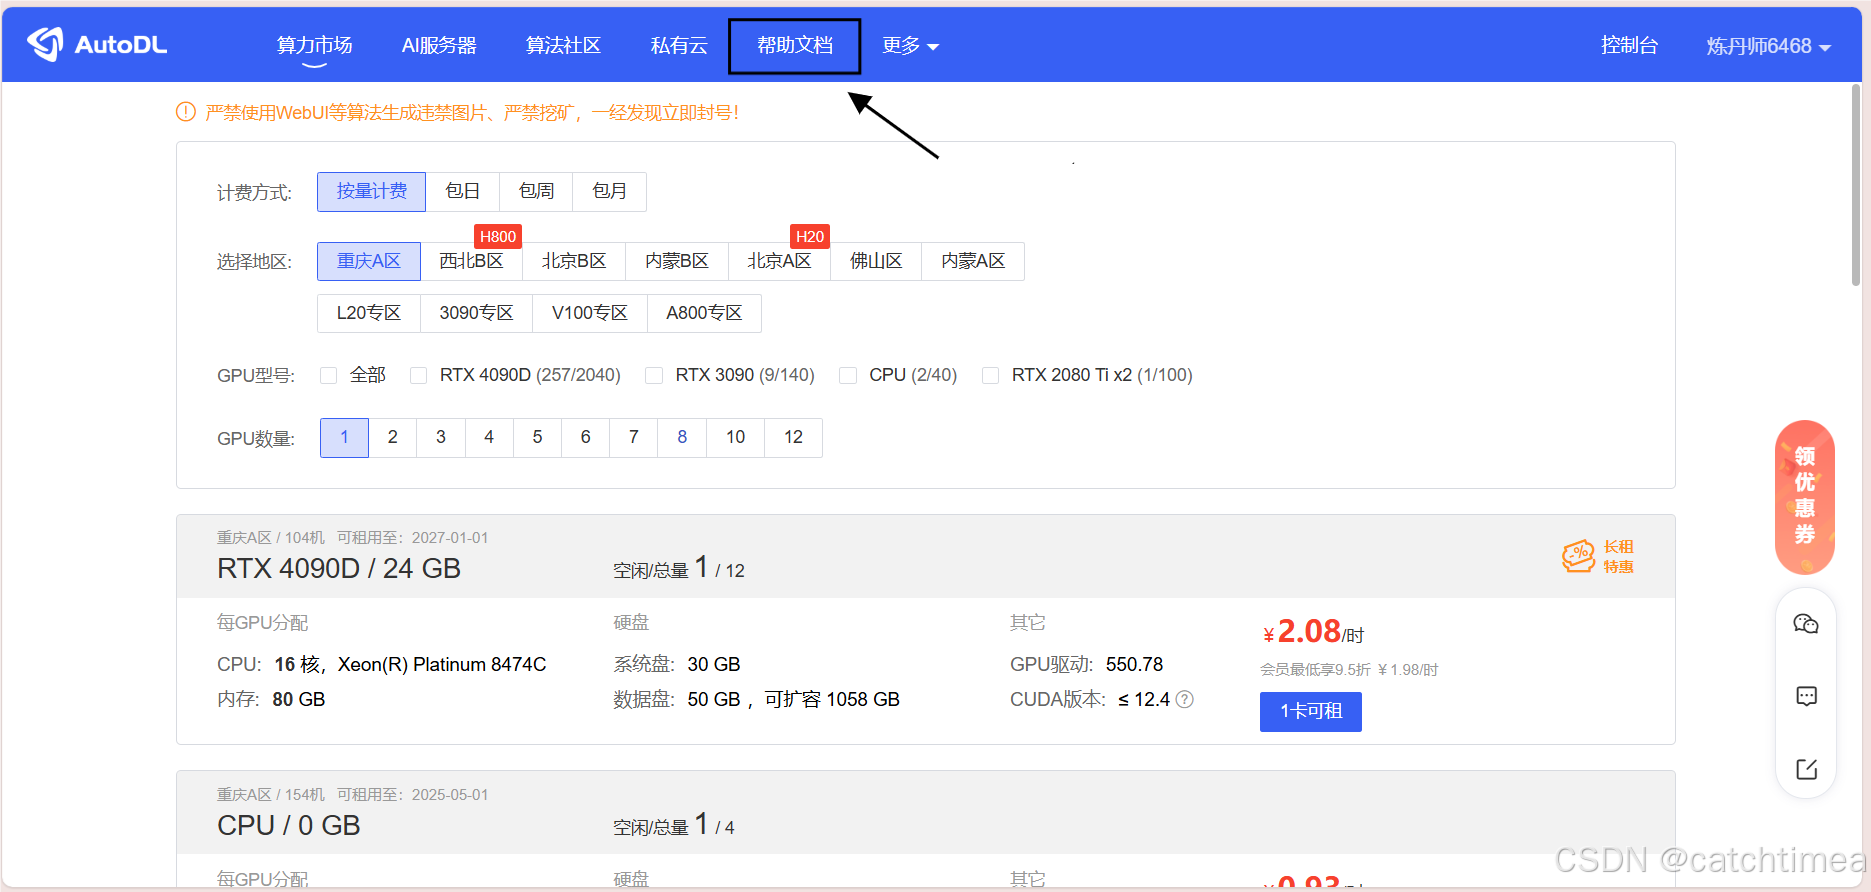Select 内蒙B区 region
The width and height of the screenshot is (1871, 892).
pyautogui.click(x=677, y=261)
